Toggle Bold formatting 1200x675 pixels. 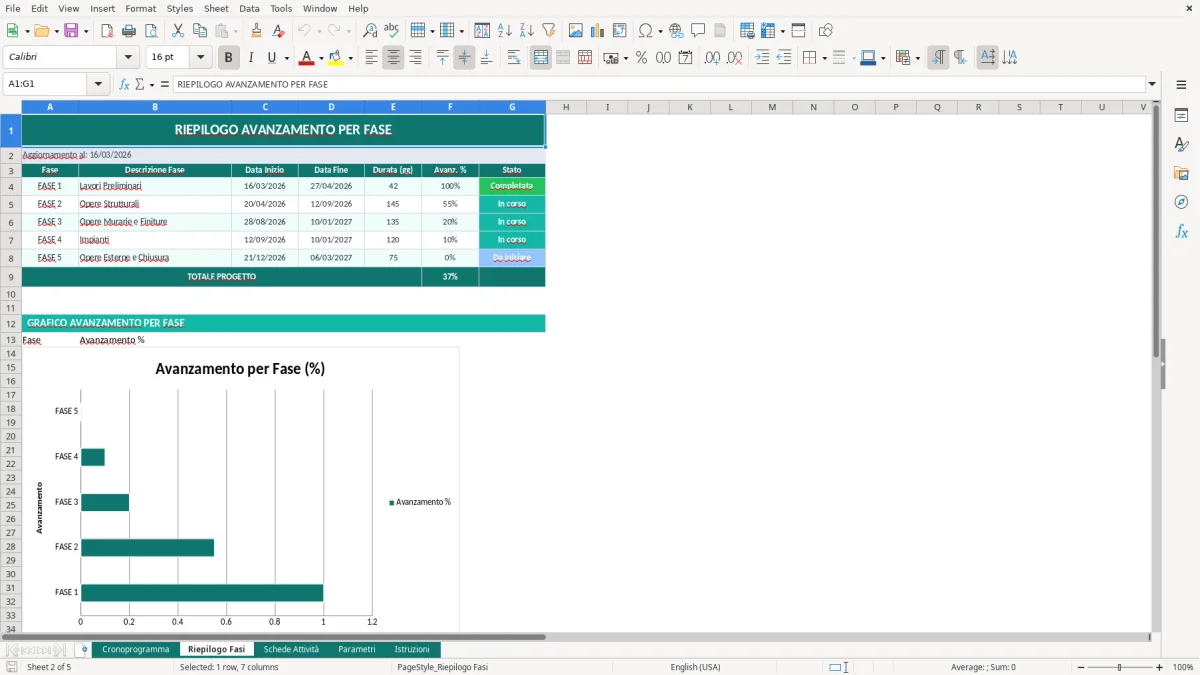click(229, 58)
